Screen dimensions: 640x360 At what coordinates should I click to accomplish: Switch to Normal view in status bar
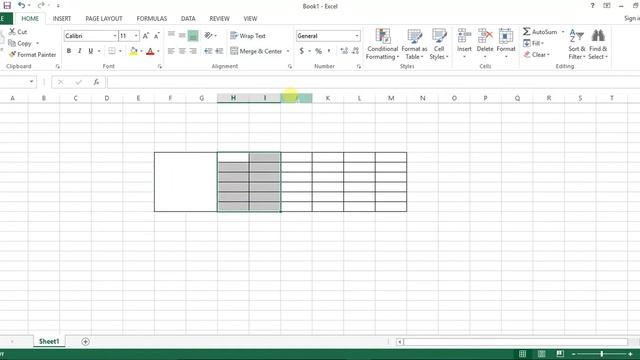coord(522,354)
